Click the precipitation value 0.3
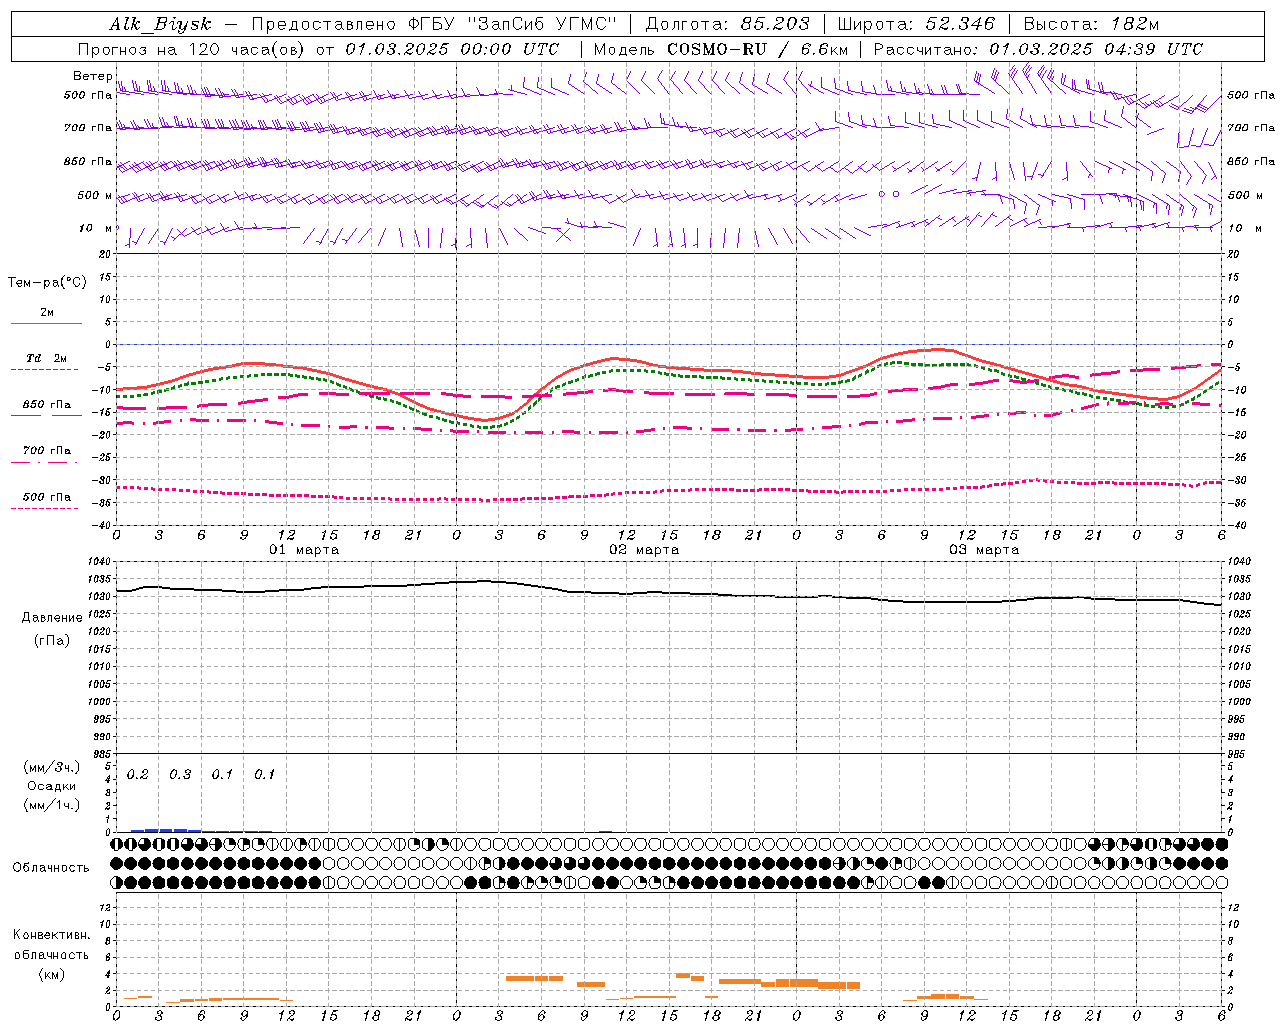1280x1024 pixels. 180,774
